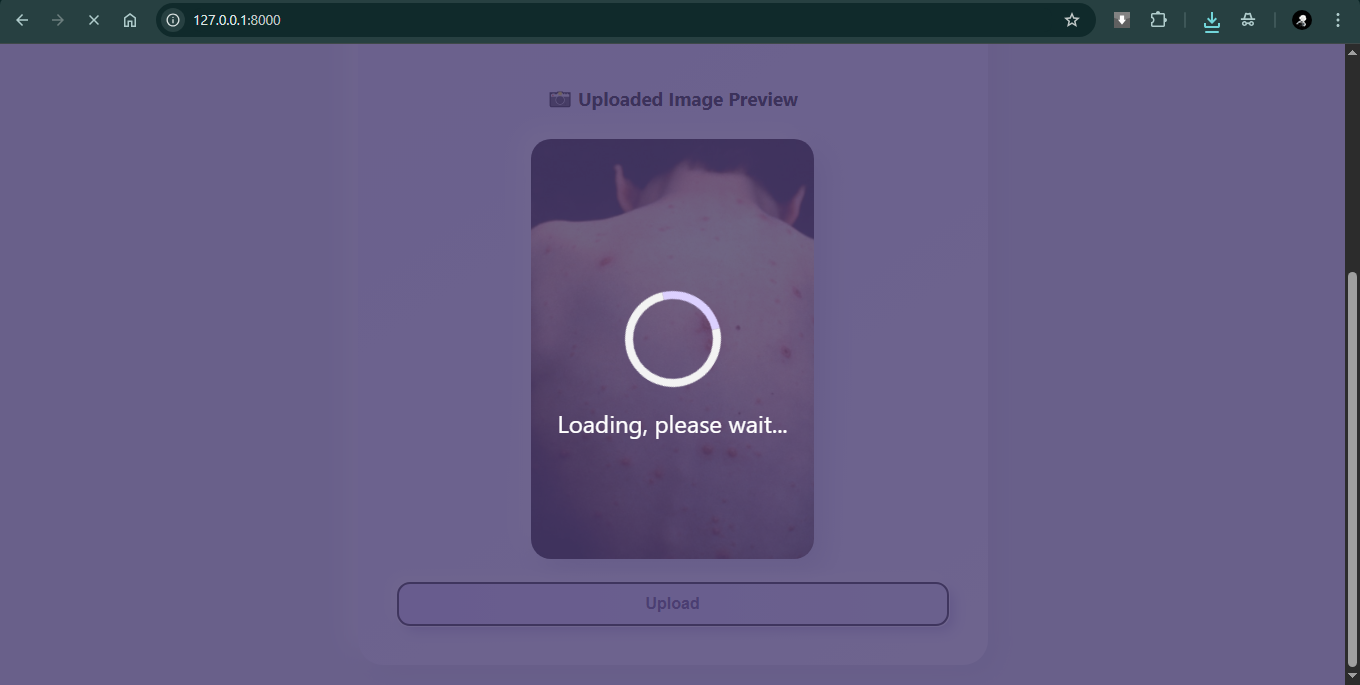Click the vertical scrollbar thumb
Image resolution: width=1360 pixels, height=685 pixels.
click(1352, 469)
